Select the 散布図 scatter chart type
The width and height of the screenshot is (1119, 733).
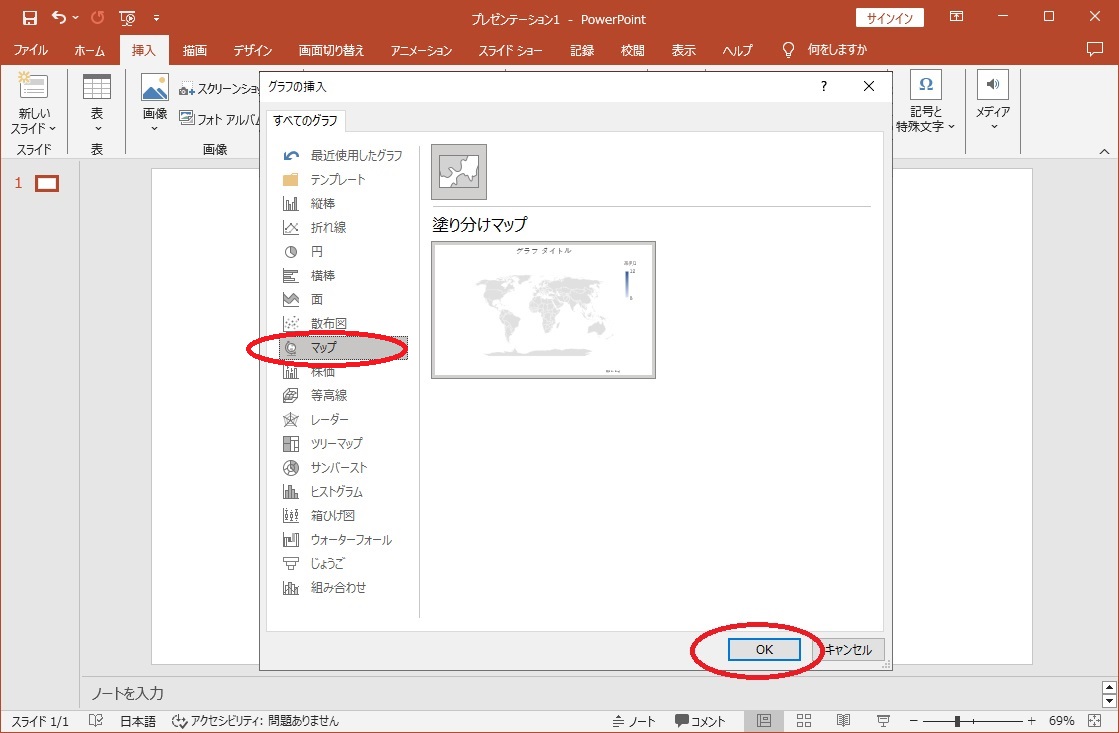[x=328, y=324]
